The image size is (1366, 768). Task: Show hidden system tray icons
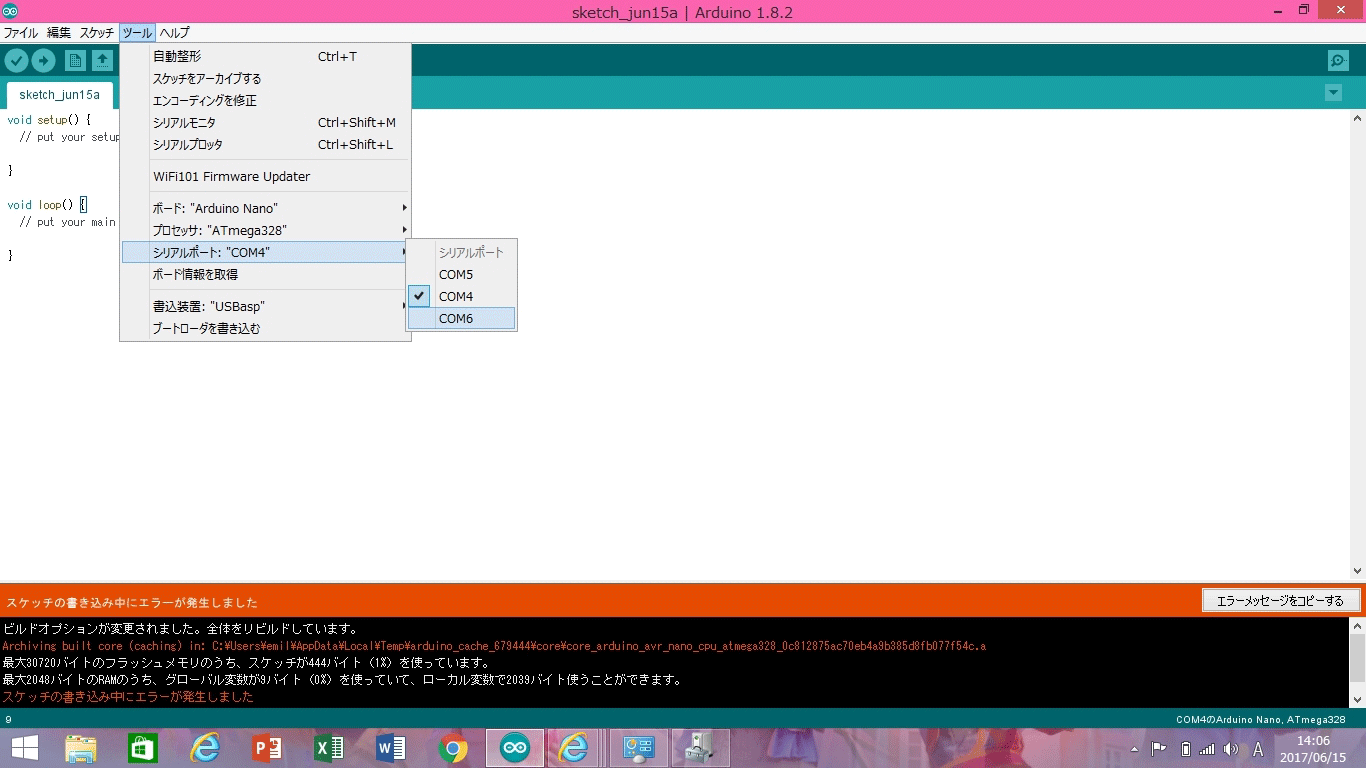pyautogui.click(x=1134, y=749)
